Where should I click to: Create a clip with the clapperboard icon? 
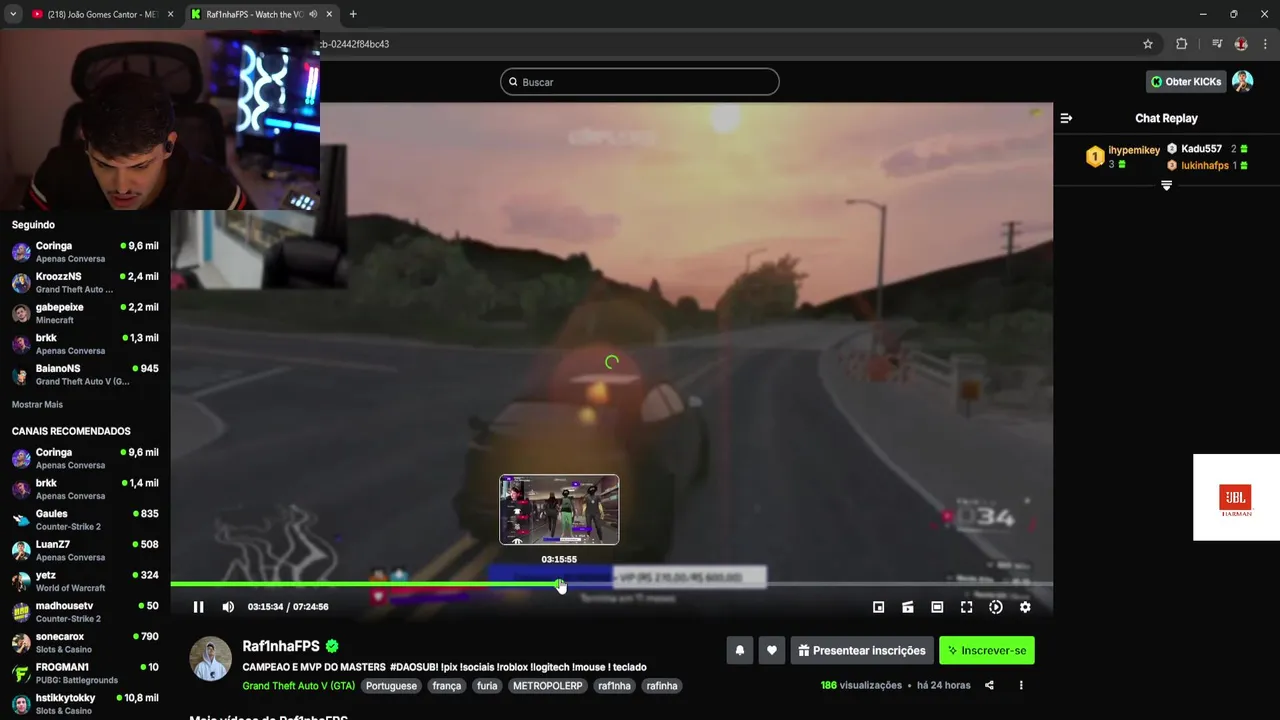908,607
